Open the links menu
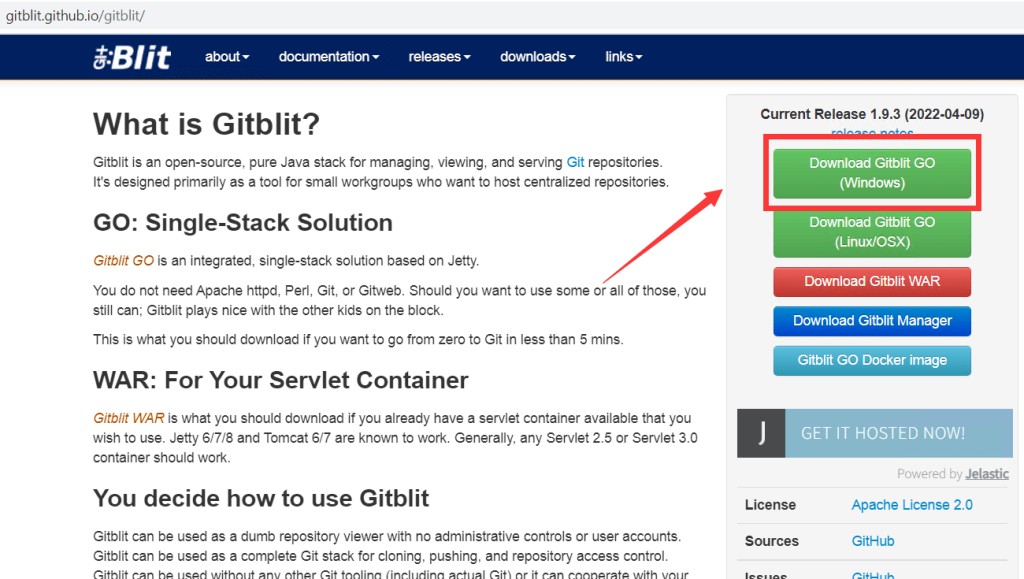This screenshot has width=1024, height=579. pyautogui.click(x=624, y=57)
